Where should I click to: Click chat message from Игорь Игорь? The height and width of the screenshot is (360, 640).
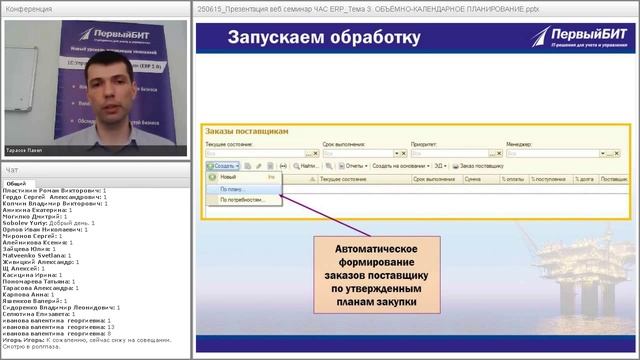coord(87,343)
